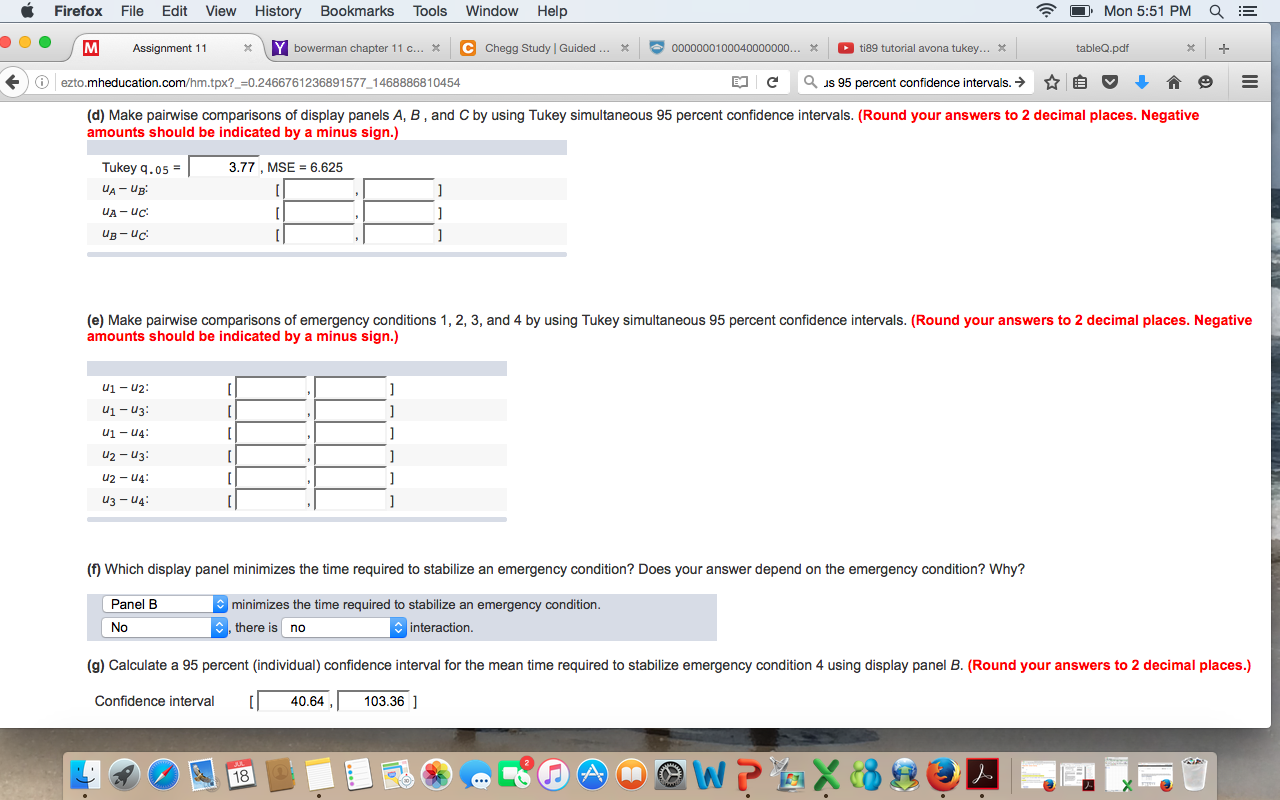The image size is (1280, 800).
Task: Open the Bookmarks menu
Action: 357,11
